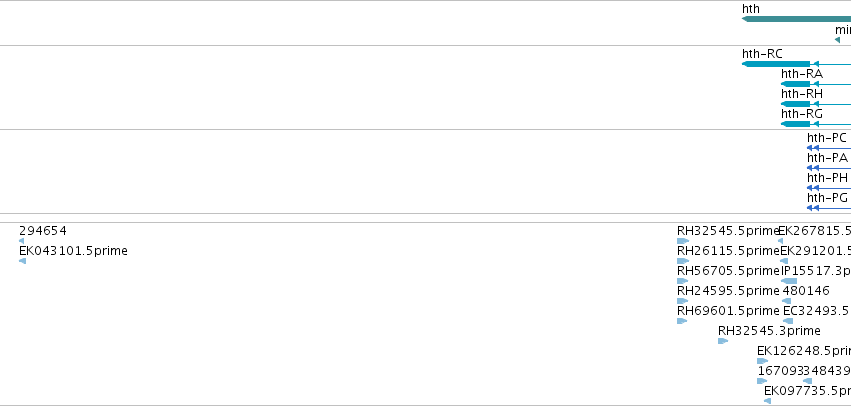Select the IP15517.3prime EST bar
851x406 pixels.
pos(789,281)
